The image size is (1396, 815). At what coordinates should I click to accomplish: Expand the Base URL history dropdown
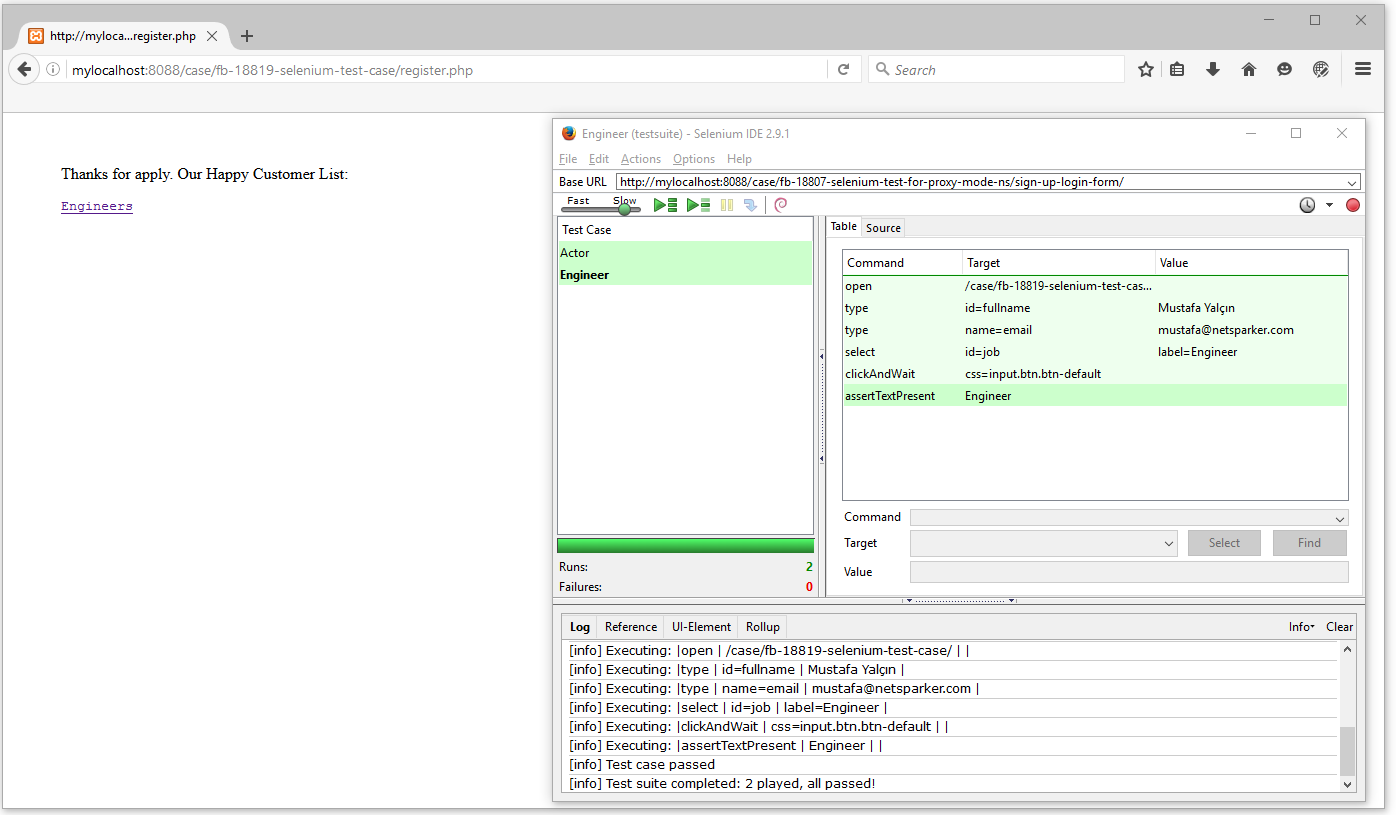click(x=1352, y=181)
